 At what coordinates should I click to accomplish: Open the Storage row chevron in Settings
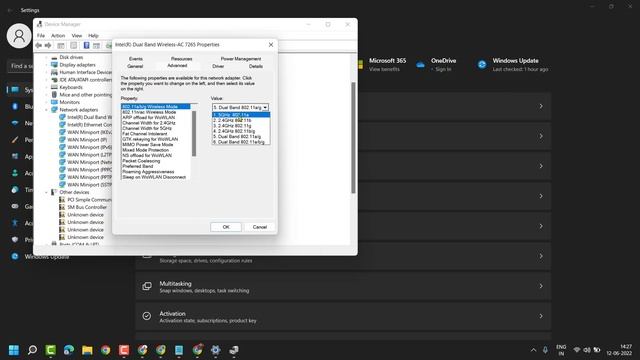(541, 256)
